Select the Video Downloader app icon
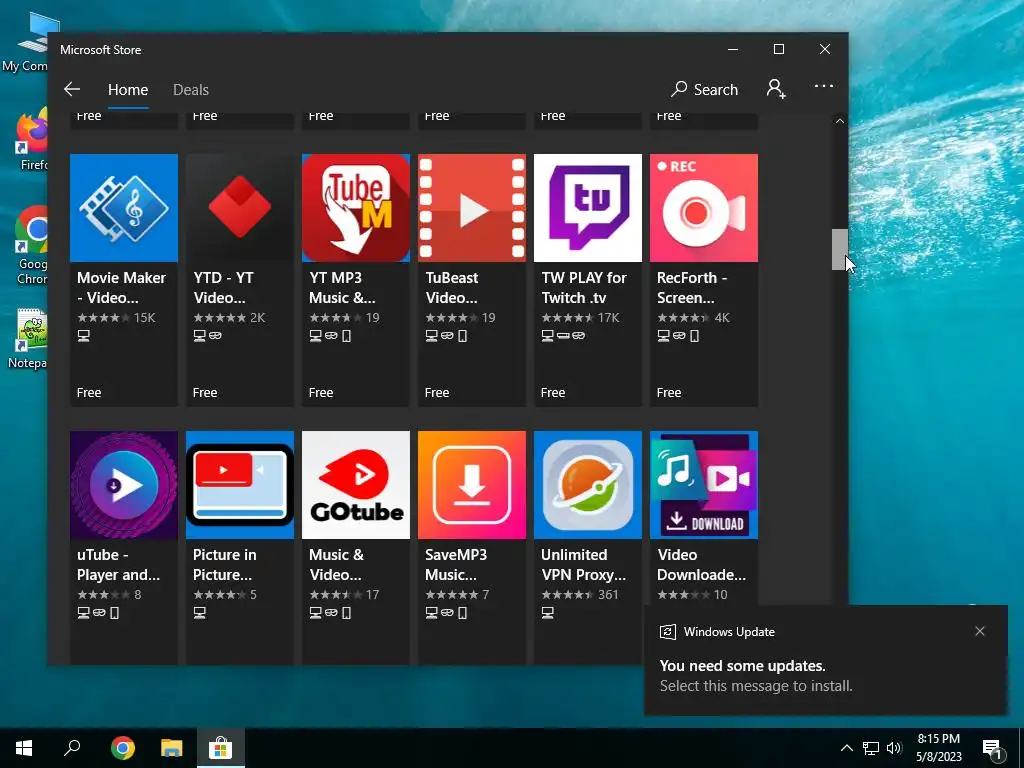This screenshot has width=1024, height=768. point(704,485)
